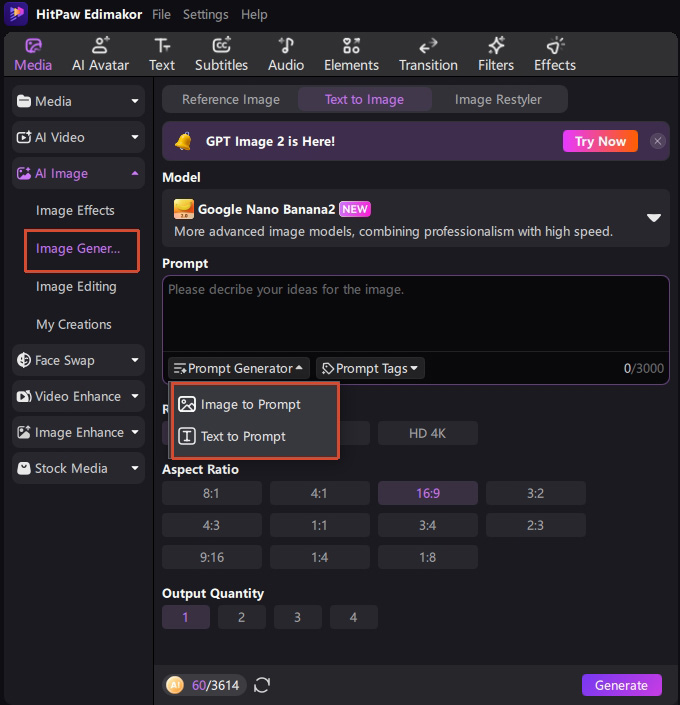Open the Prompt Tags dropdown
This screenshot has width=680, height=705.
pyautogui.click(x=370, y=368)
